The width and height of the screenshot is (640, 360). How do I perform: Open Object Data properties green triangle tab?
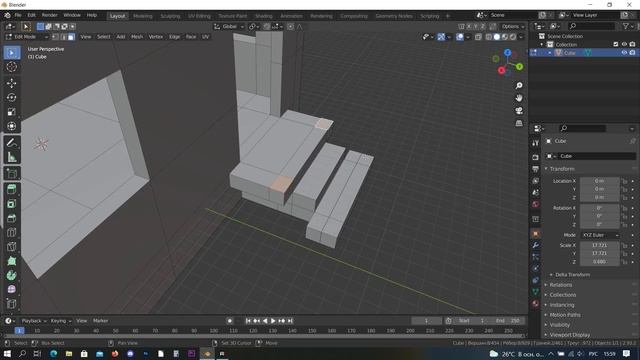(x=536, y=291)
